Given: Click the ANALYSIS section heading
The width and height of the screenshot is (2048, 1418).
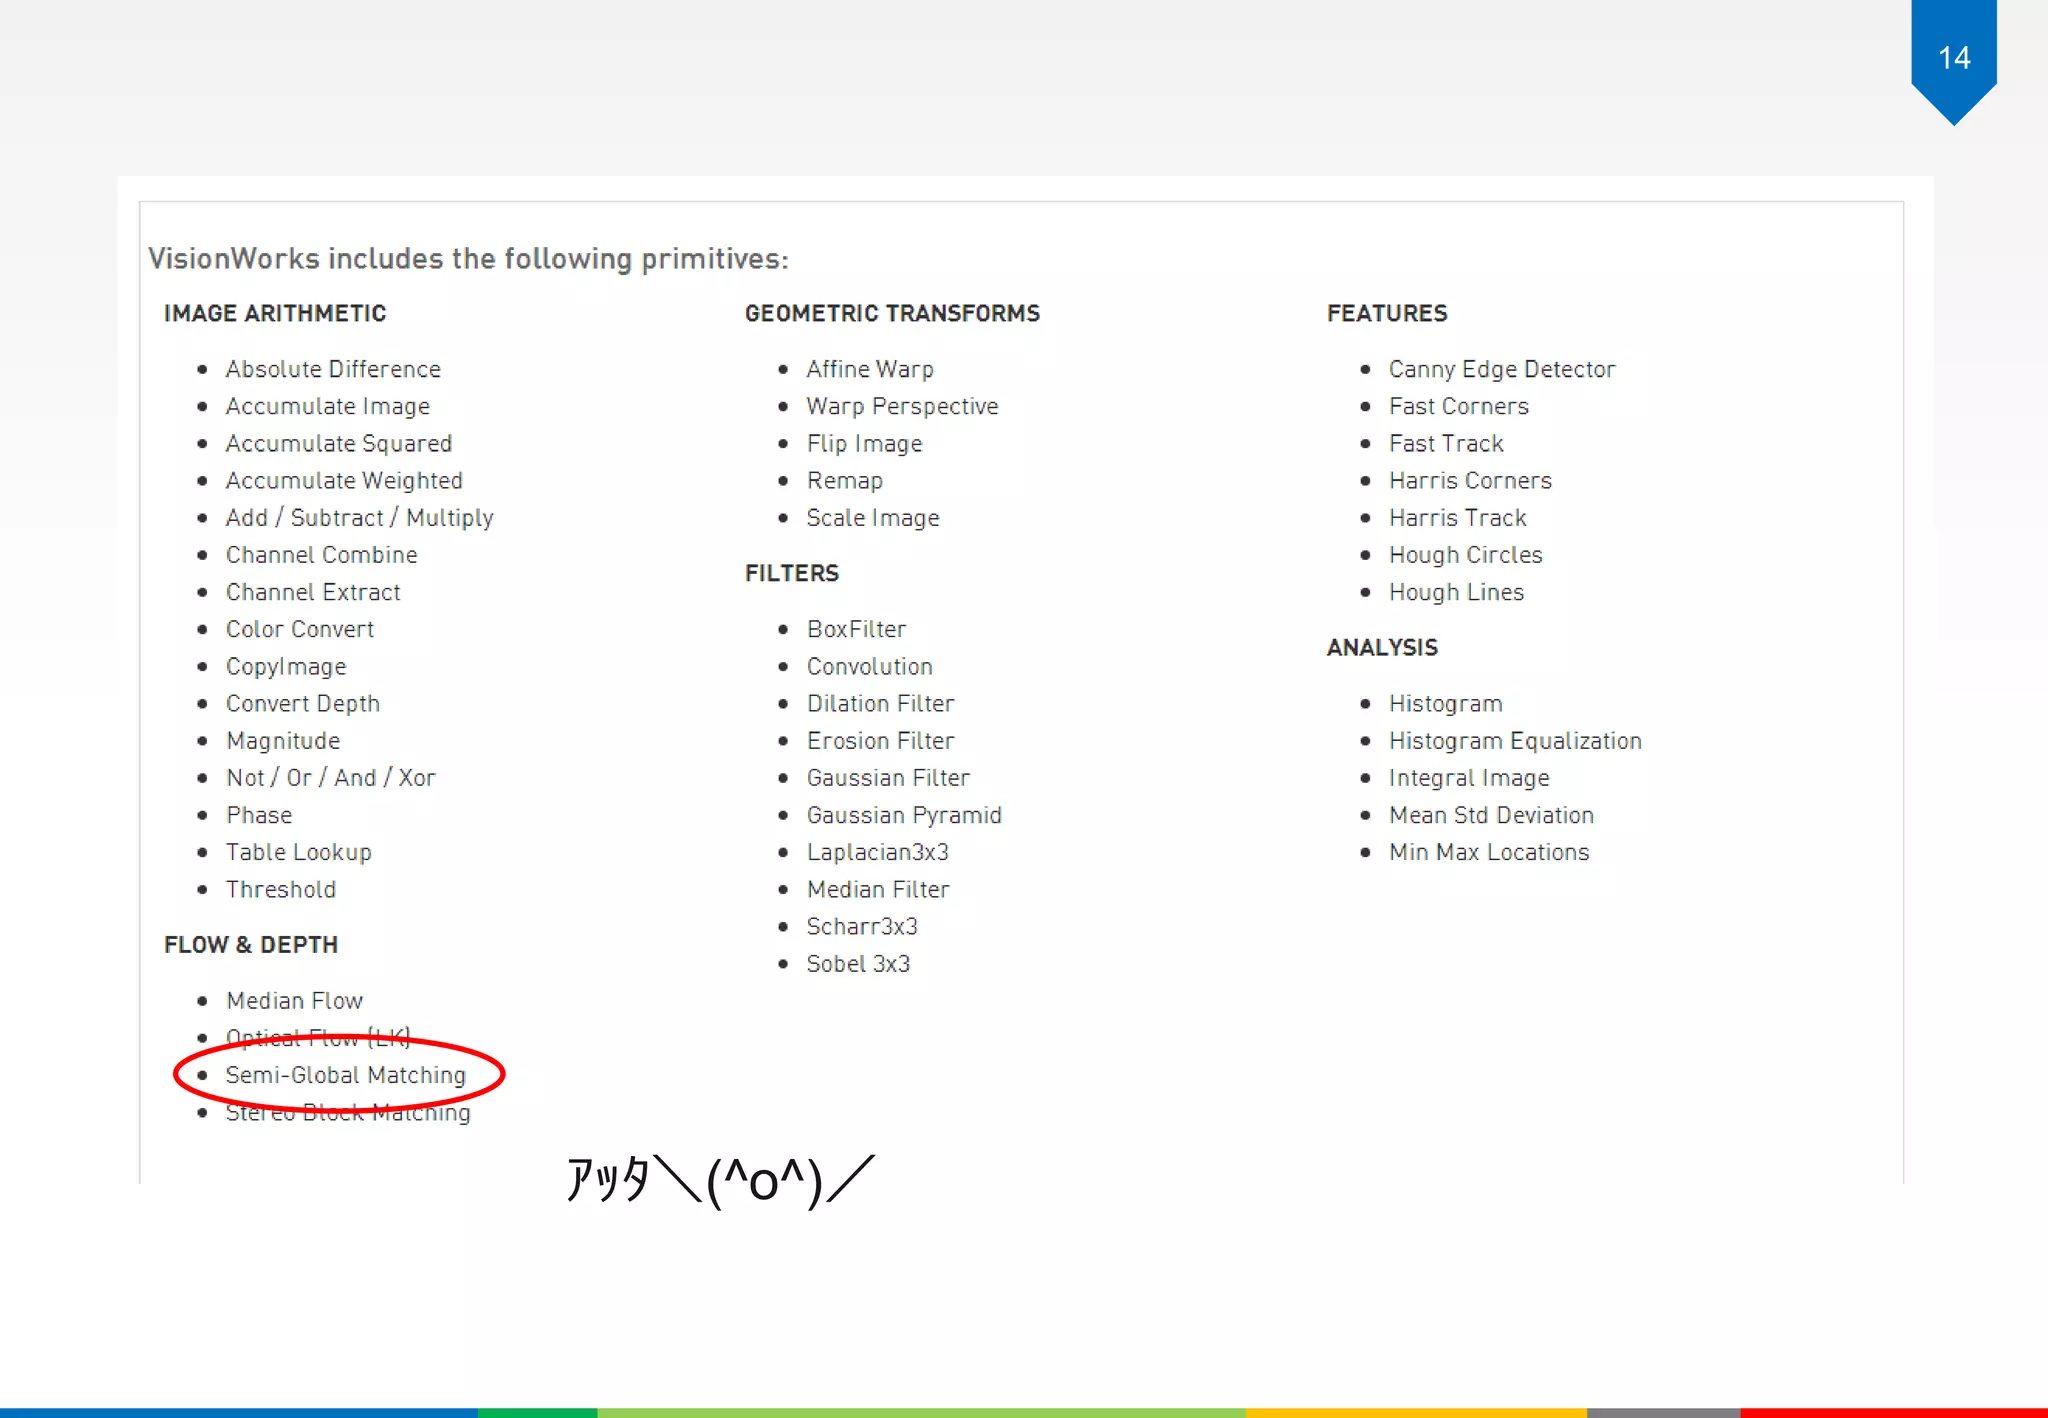Looking at the screenshot, I should pyautogui.click(x=1382, y=647).
